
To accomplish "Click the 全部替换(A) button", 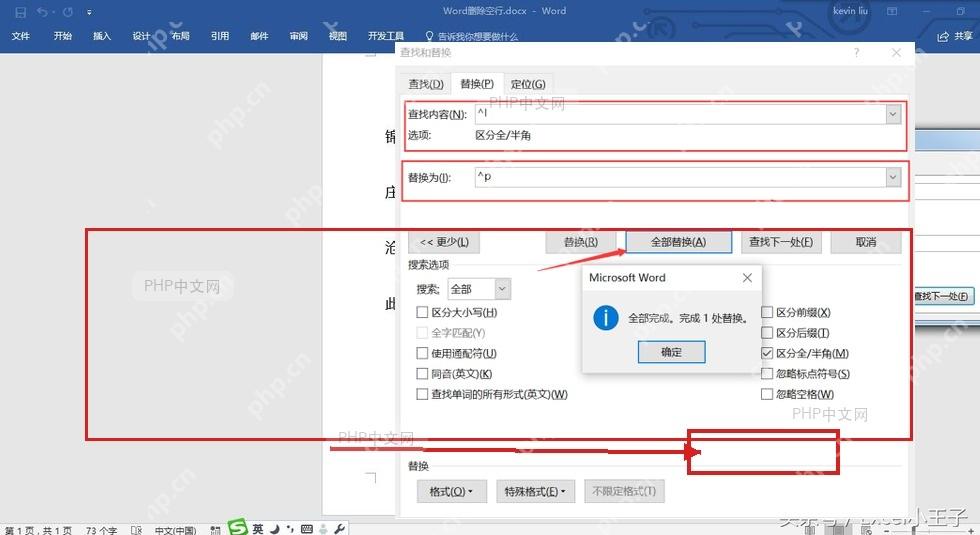I will coord(678,242).
